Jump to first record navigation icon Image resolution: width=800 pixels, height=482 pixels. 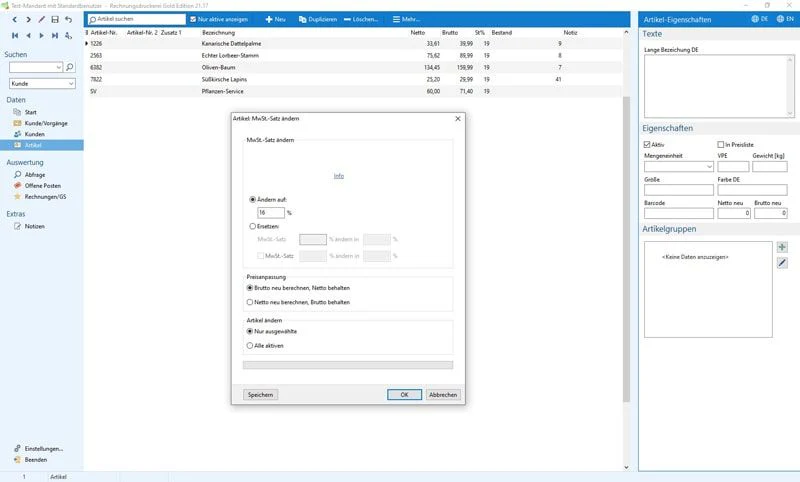[x=13, y=35]
